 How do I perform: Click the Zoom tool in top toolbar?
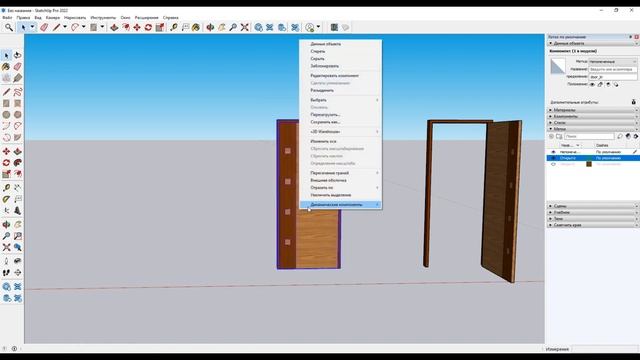point(233,27)
